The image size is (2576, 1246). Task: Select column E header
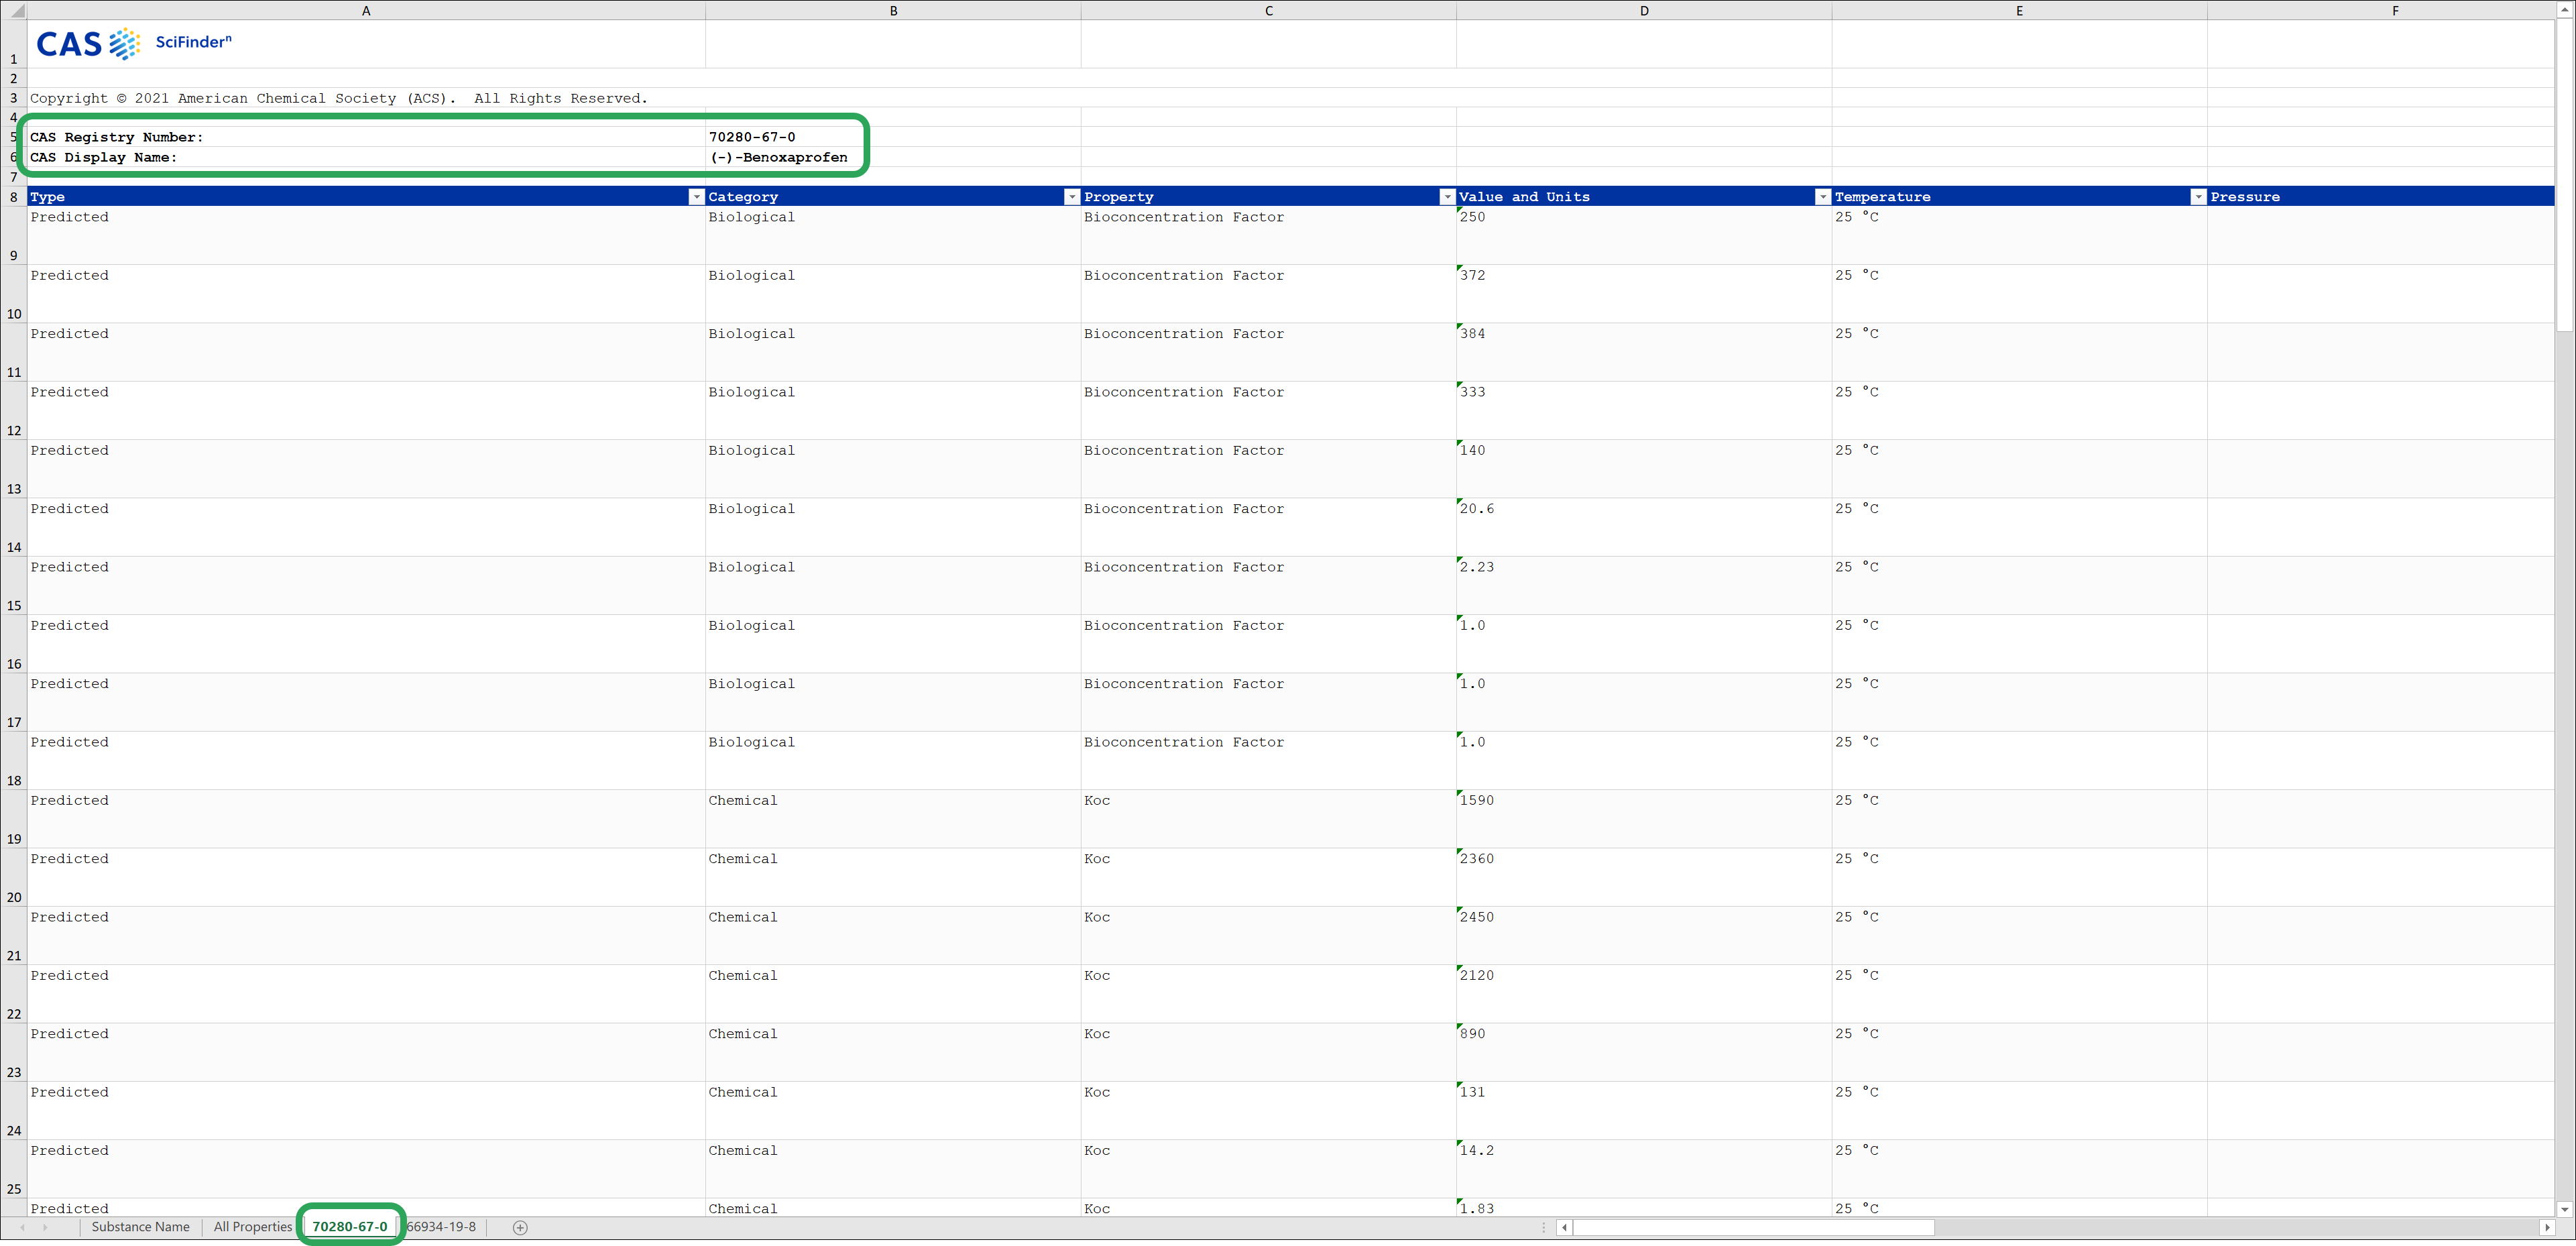coord(2019,11)
